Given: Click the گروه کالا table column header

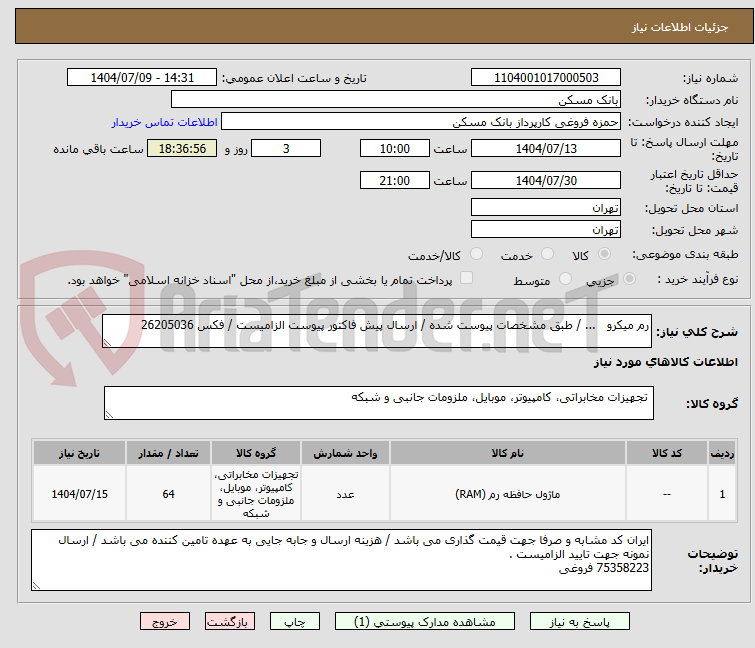Looking at the screenshot, I should (256, 453).
